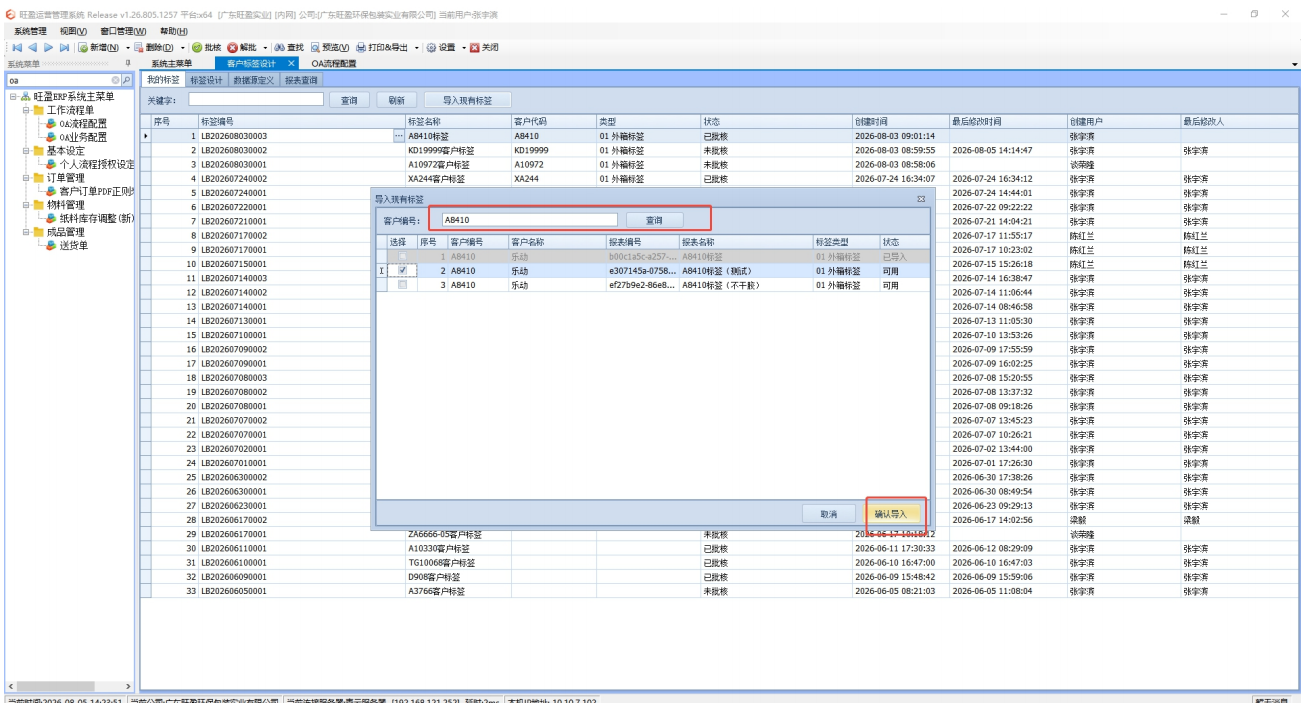This screenshot has height=710, width=1308.
Task: Switch to the 系统主菜单 tab
Action: [x=172, y=63]
